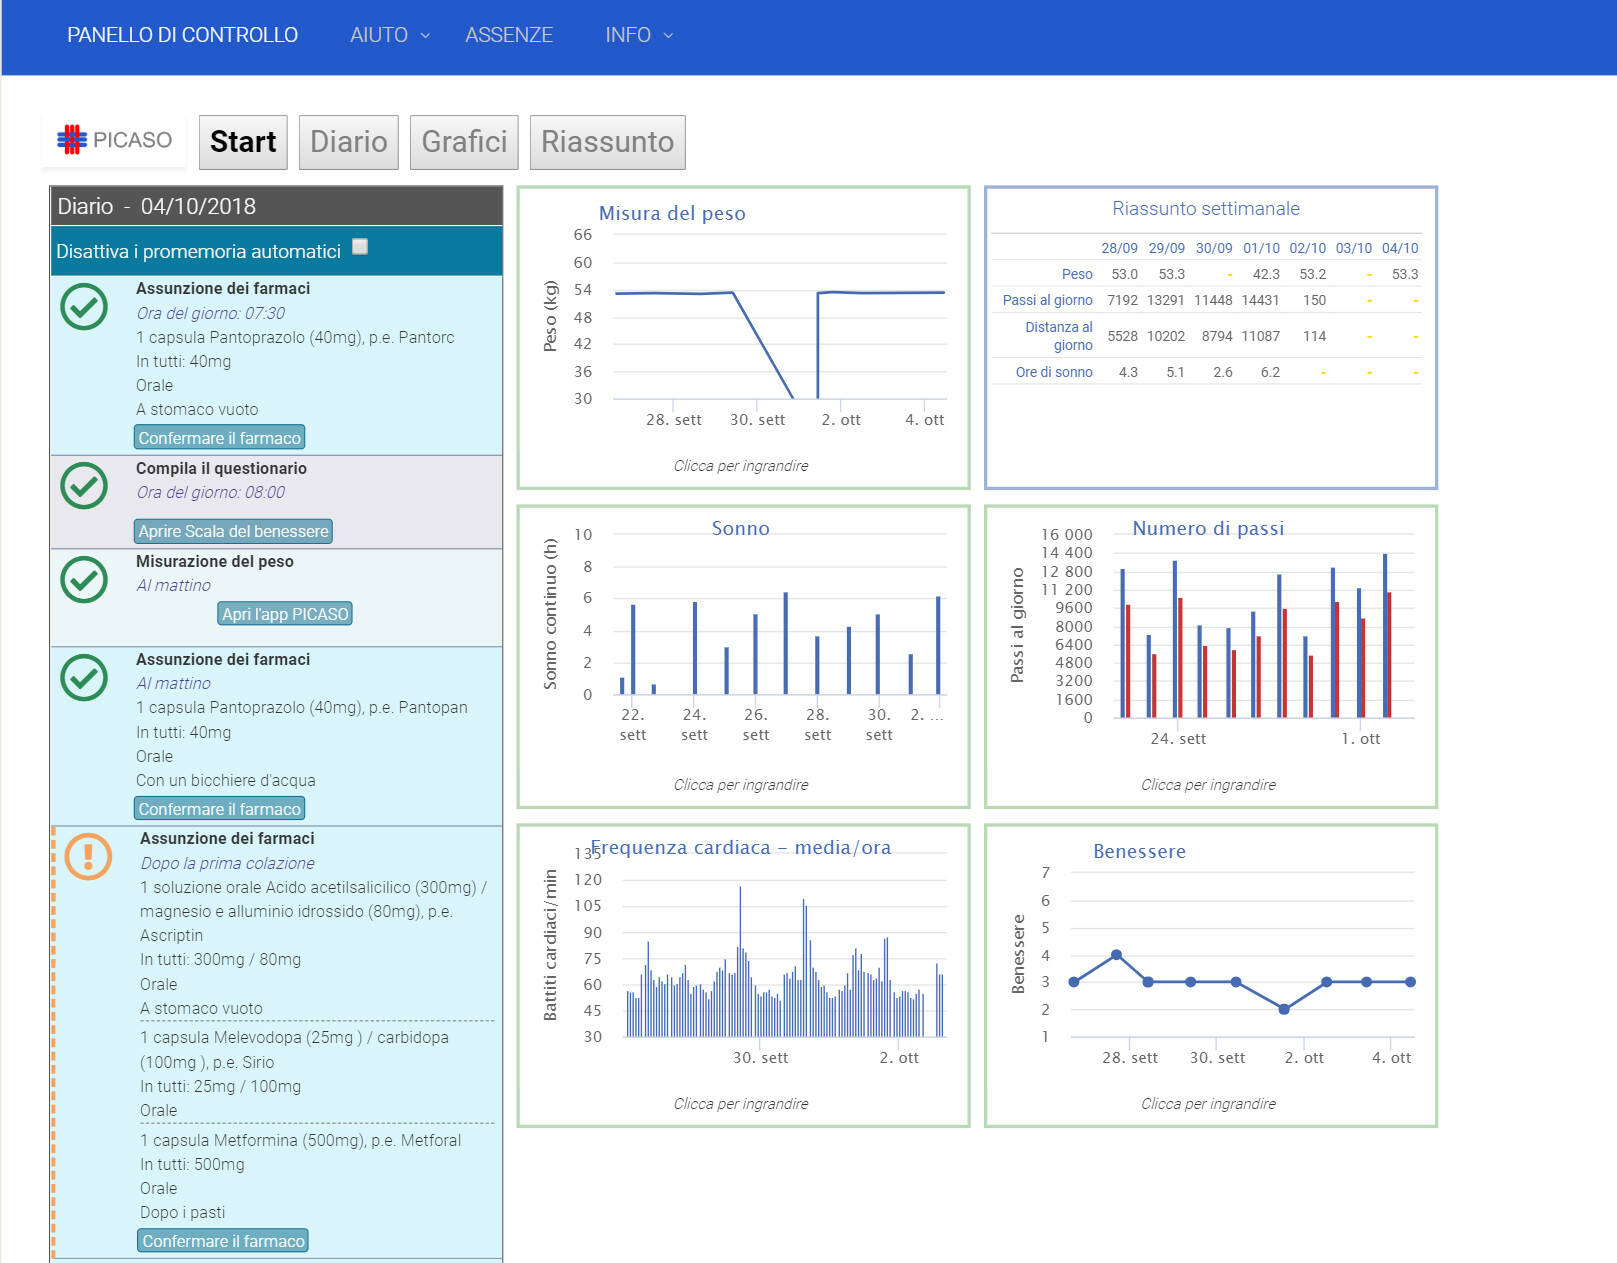Screen dimensions: 1617x1263
Task: Open PANELLO DI CONTROLLO in navbar
Action: tap(182, 35)
